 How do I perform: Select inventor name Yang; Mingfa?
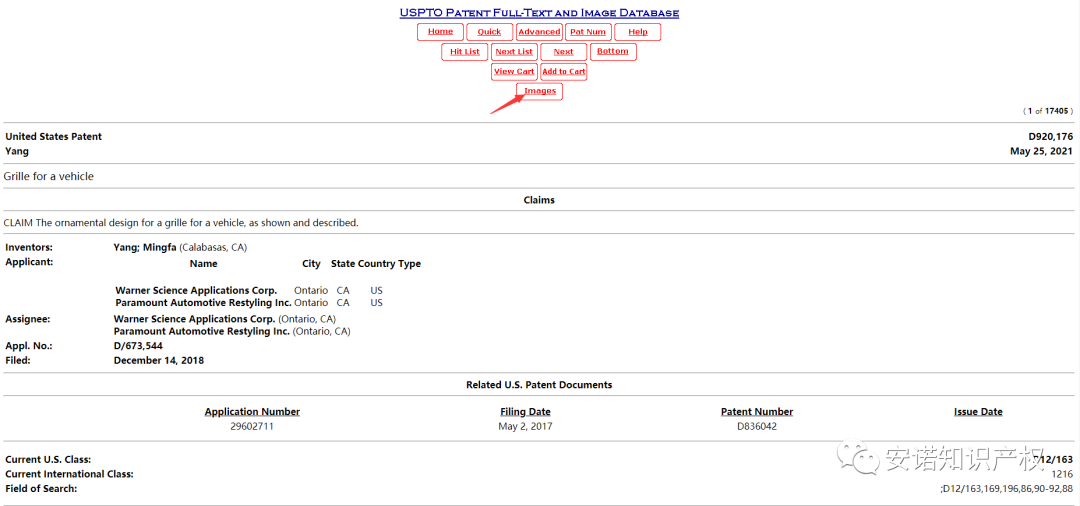click(146, 247)
